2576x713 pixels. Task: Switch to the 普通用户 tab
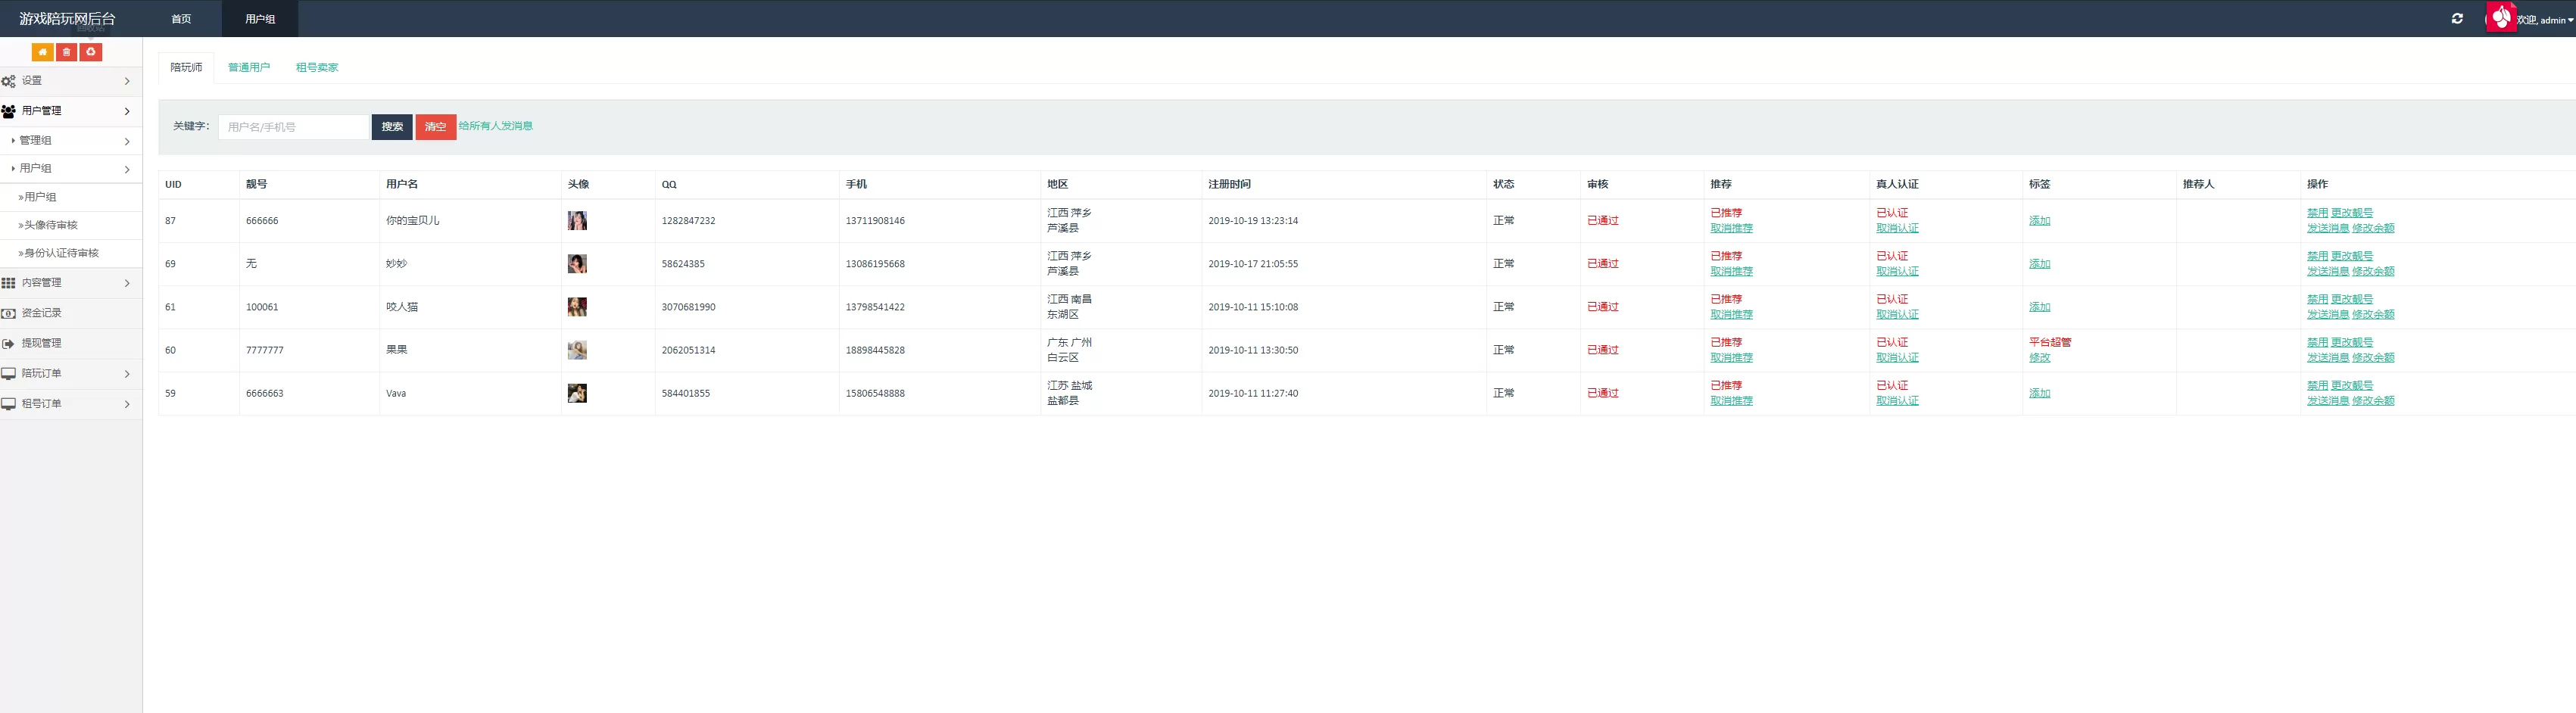[x=249, y=67]
